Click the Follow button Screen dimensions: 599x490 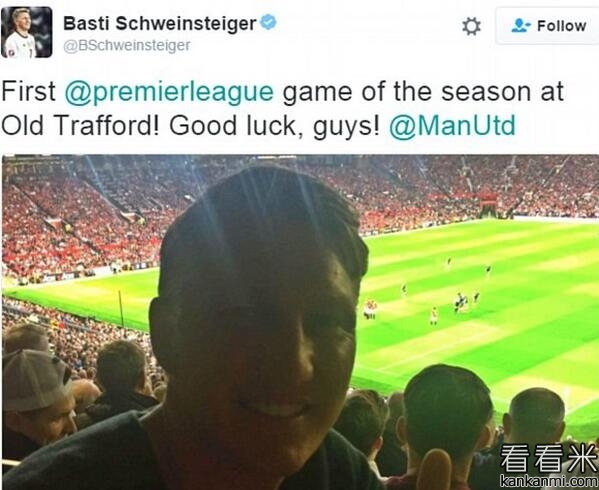pyautogui.click(x=547, y=26)
